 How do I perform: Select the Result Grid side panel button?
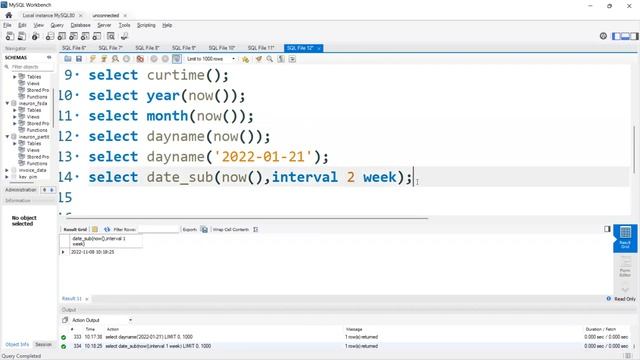[x=625, y=238]
